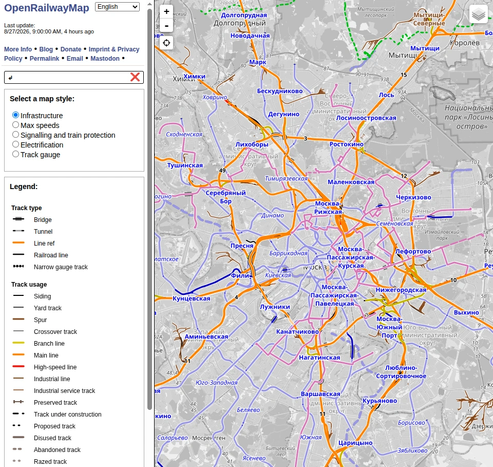Click the Лужники station label
Viewport: 493px width, 467px height.
(275, 307)
